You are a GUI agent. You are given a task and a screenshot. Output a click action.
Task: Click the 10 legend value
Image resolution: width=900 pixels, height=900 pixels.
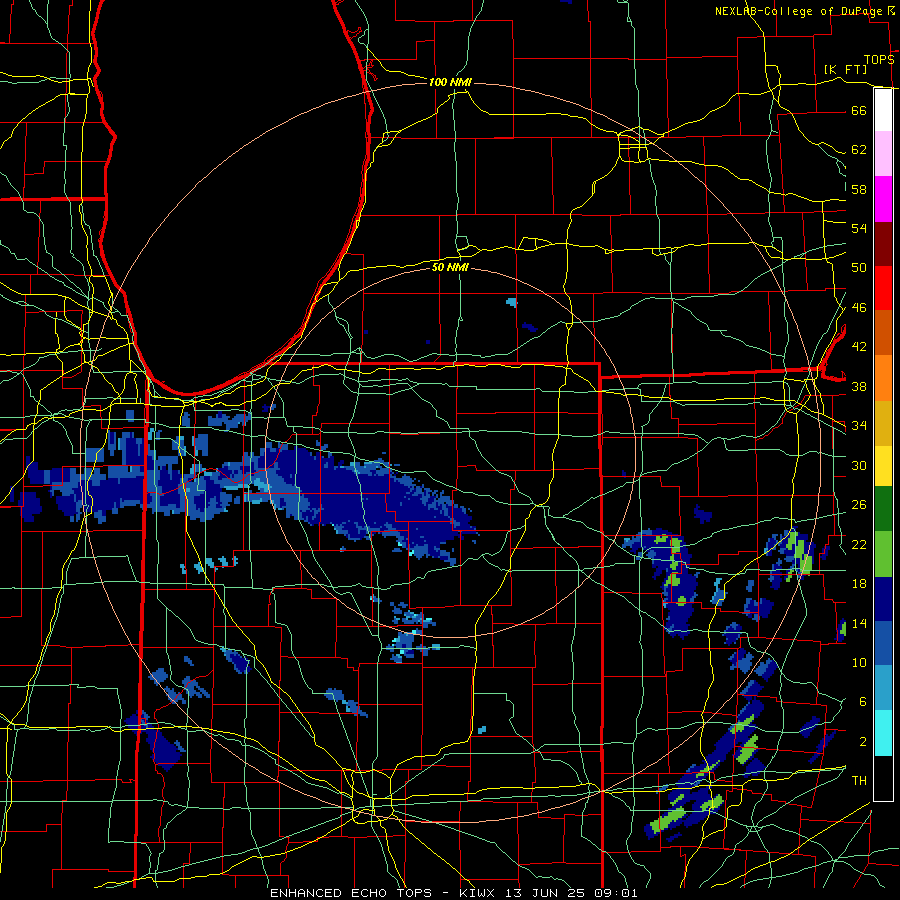click(x=859, y=662)
